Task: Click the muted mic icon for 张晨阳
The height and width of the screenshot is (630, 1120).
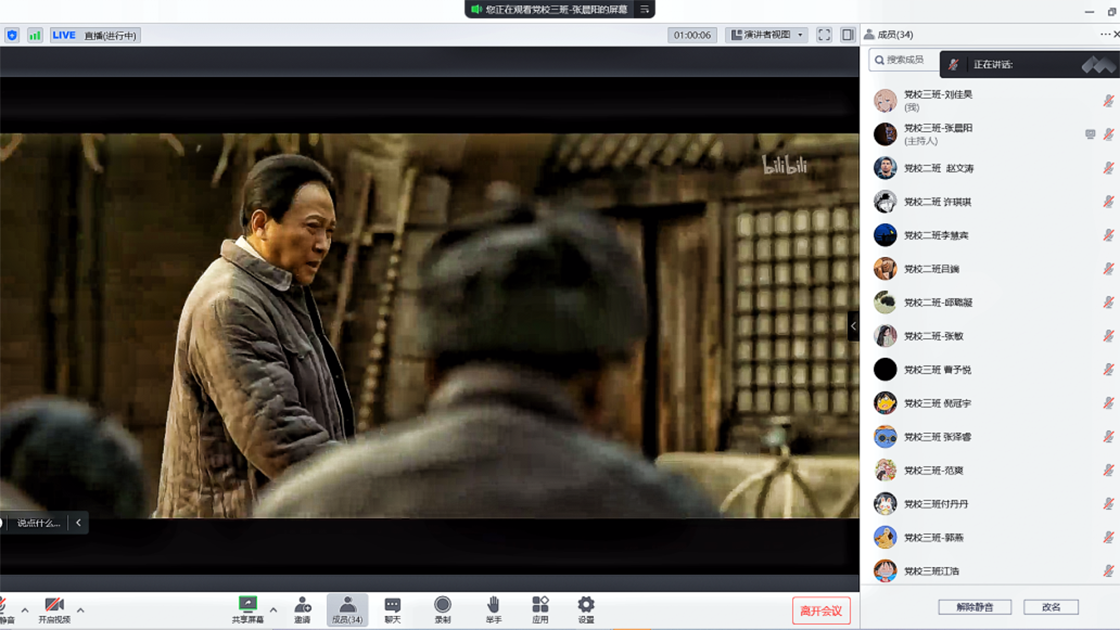Action: pyautogui.click(x=1109, y=134)
